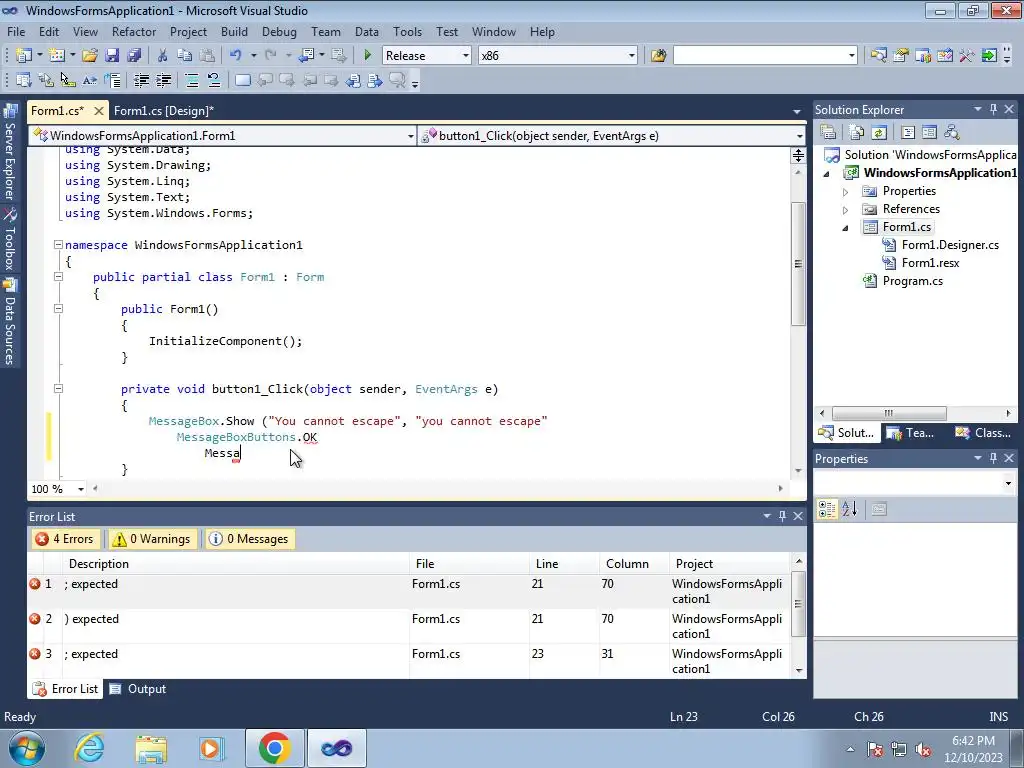This screenshot has height=768, width=1024.
Task: Click the Find in Files icon
Action: (x=658, y=56)
